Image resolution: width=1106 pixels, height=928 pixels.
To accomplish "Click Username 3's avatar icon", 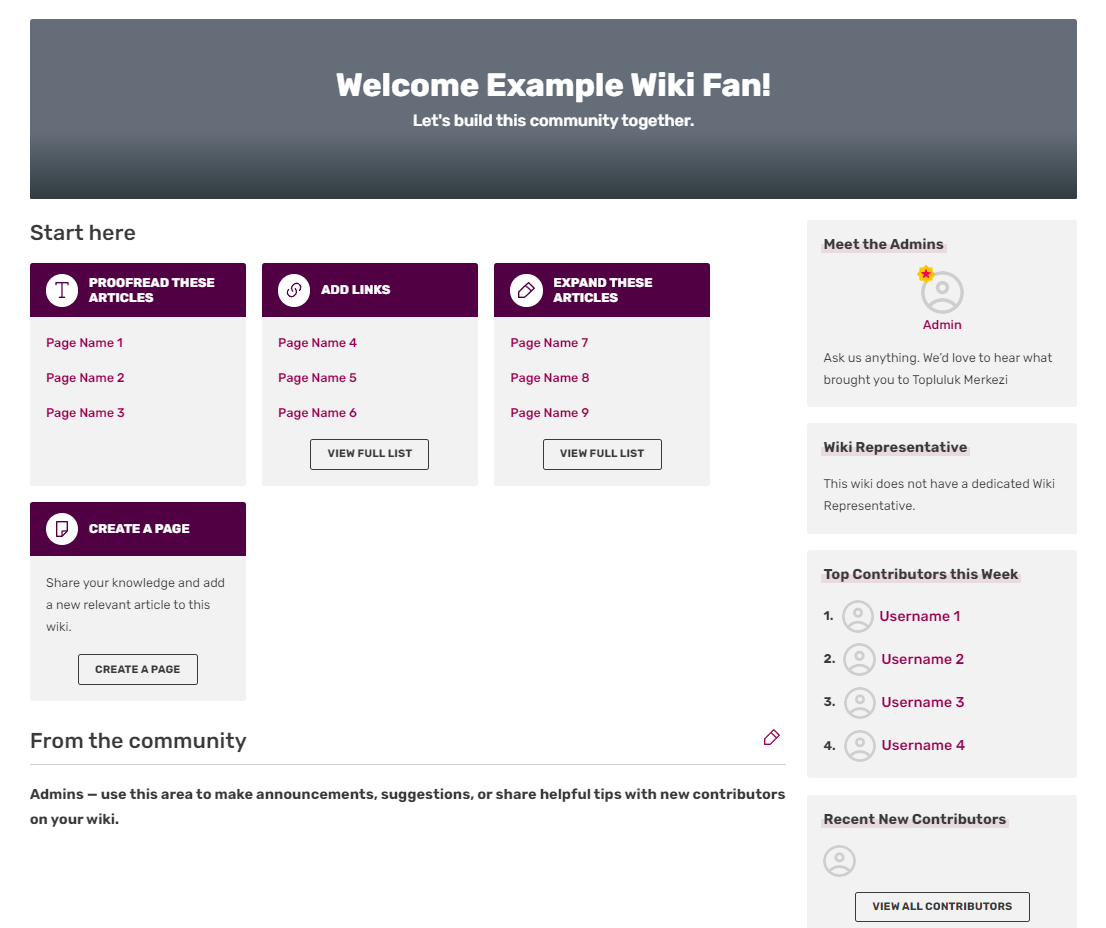I will tap(859, 702).
